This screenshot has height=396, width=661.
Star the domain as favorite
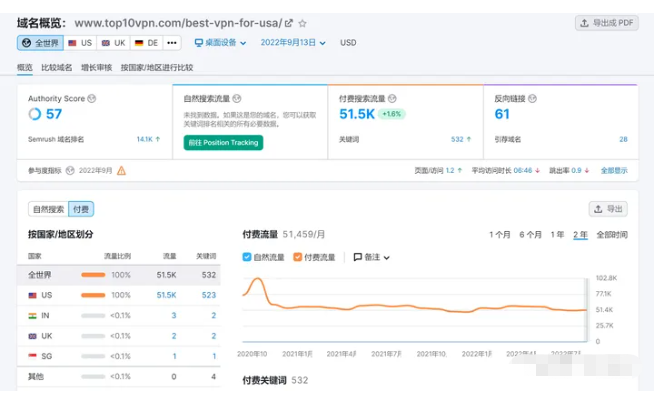coord(302,23)
